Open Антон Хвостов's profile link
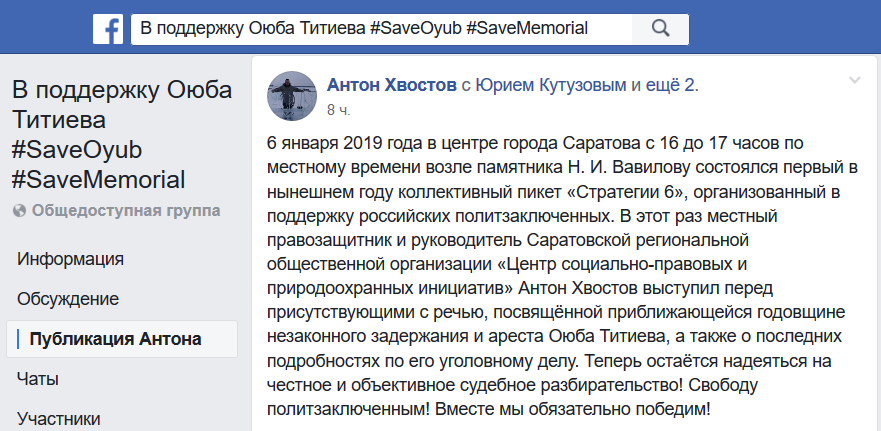Viewport: 881px width, 431px height. 391,85
